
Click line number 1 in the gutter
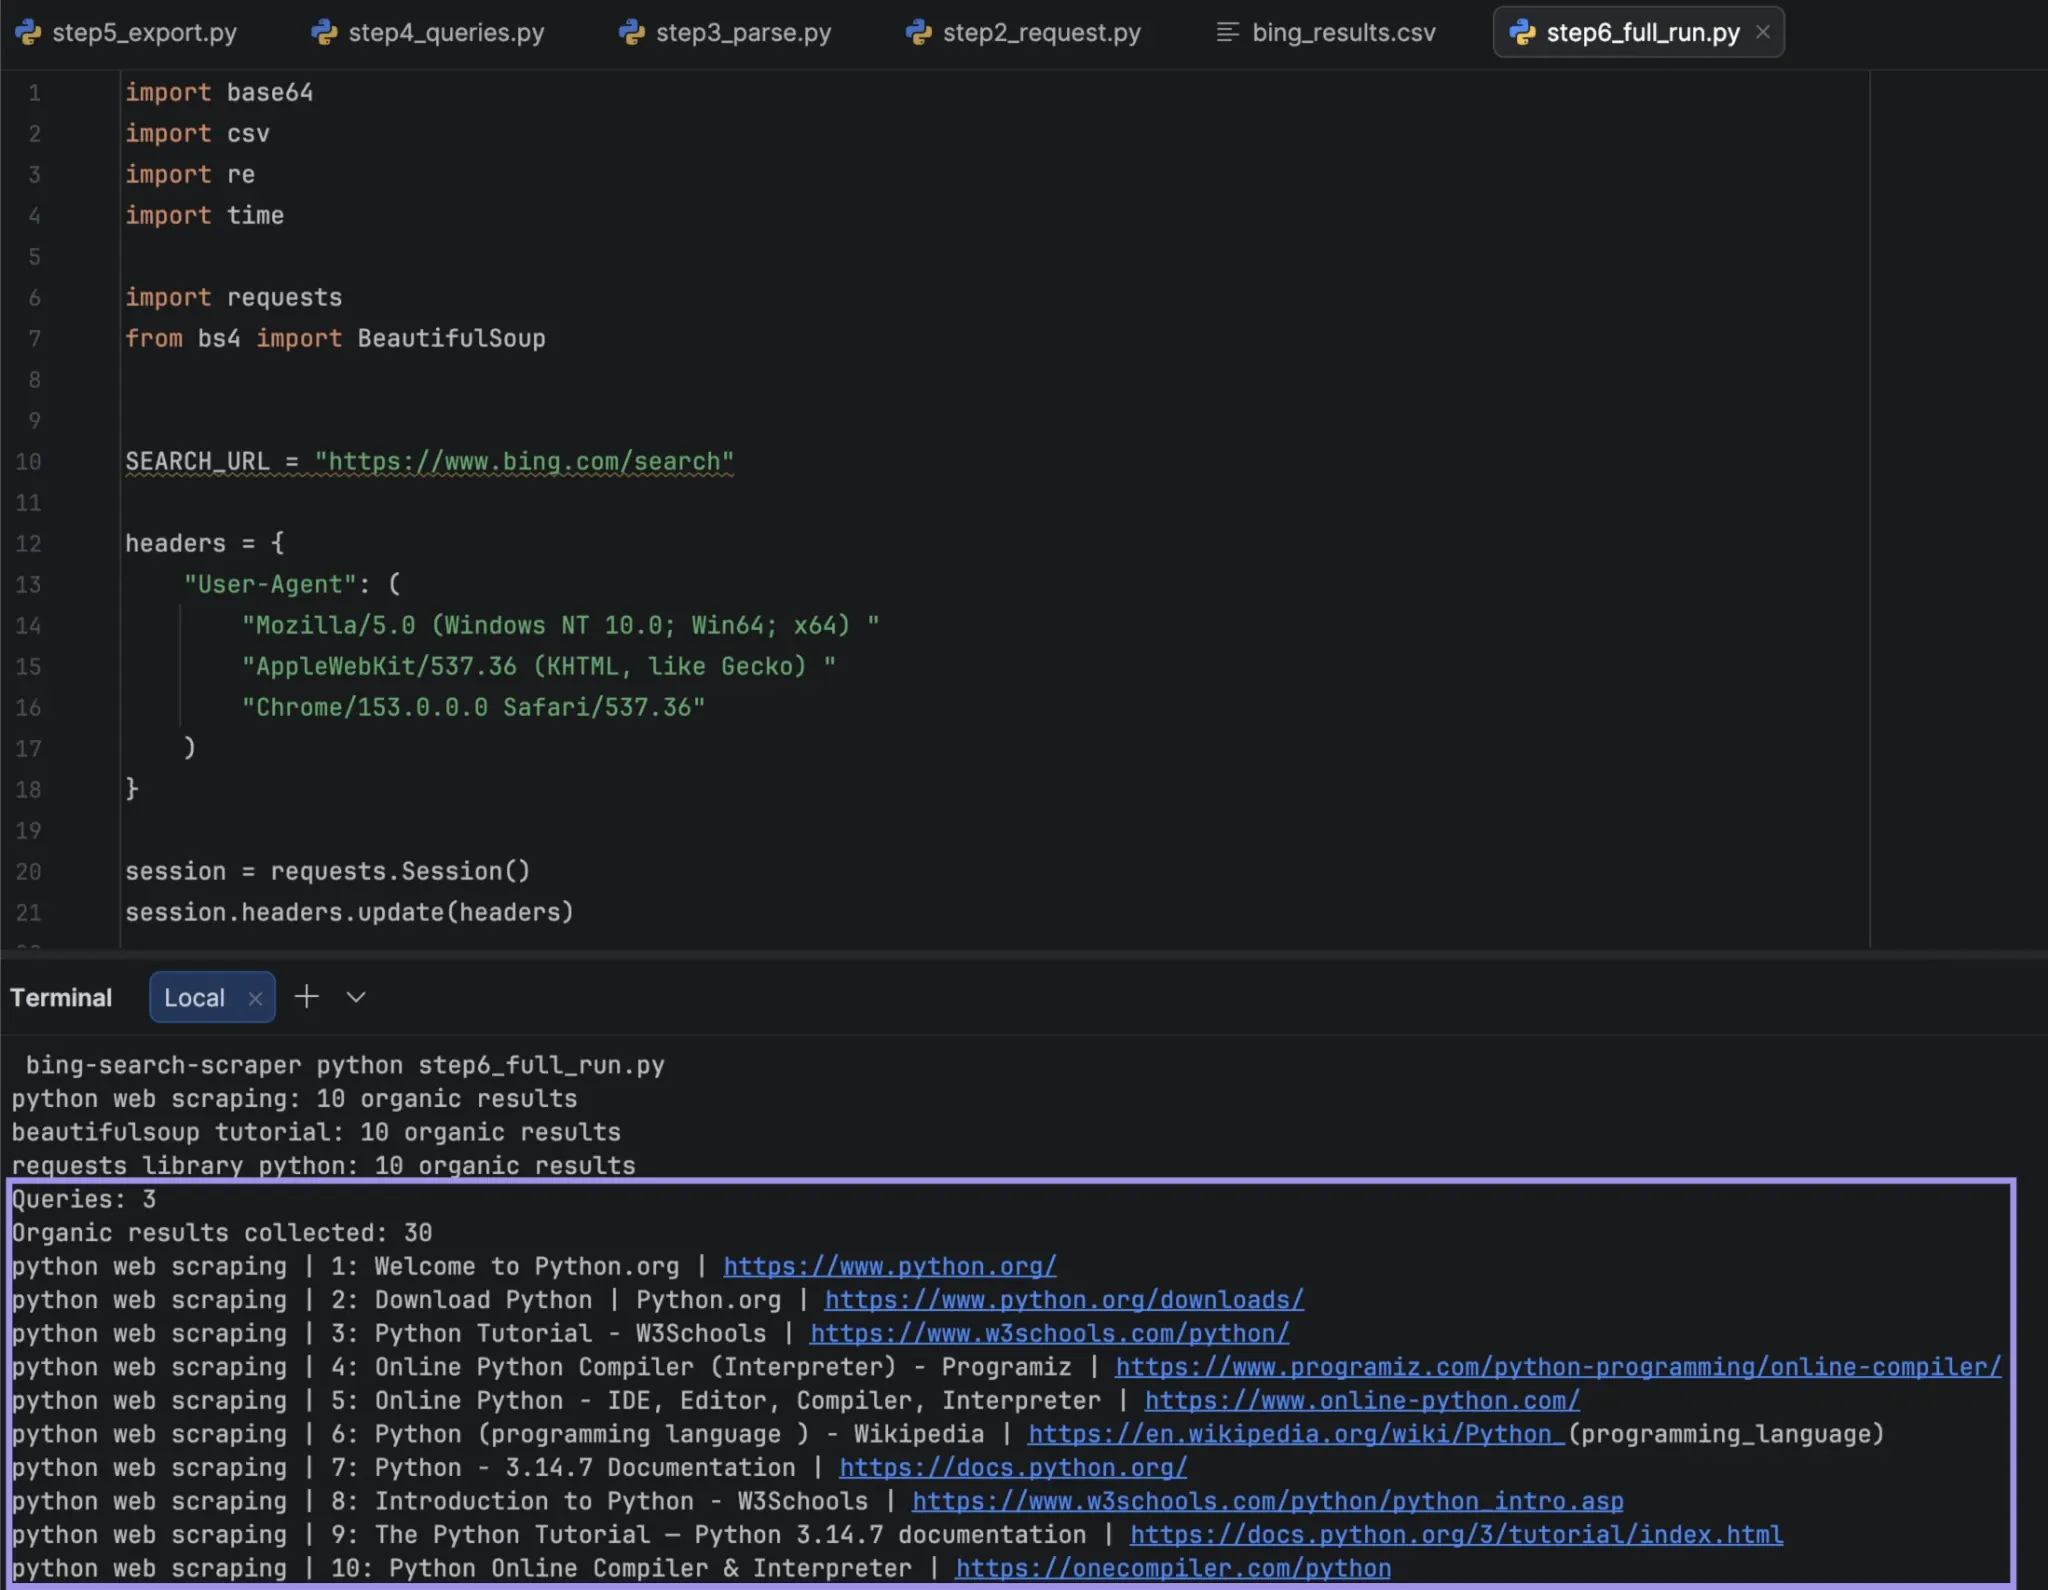(34, 93)
